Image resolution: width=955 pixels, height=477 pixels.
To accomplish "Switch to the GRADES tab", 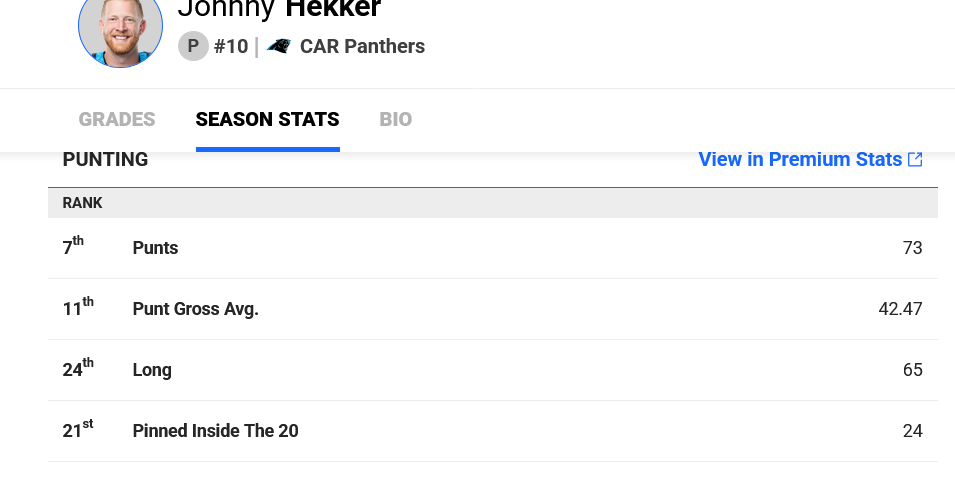I will (x=117, y=119).
